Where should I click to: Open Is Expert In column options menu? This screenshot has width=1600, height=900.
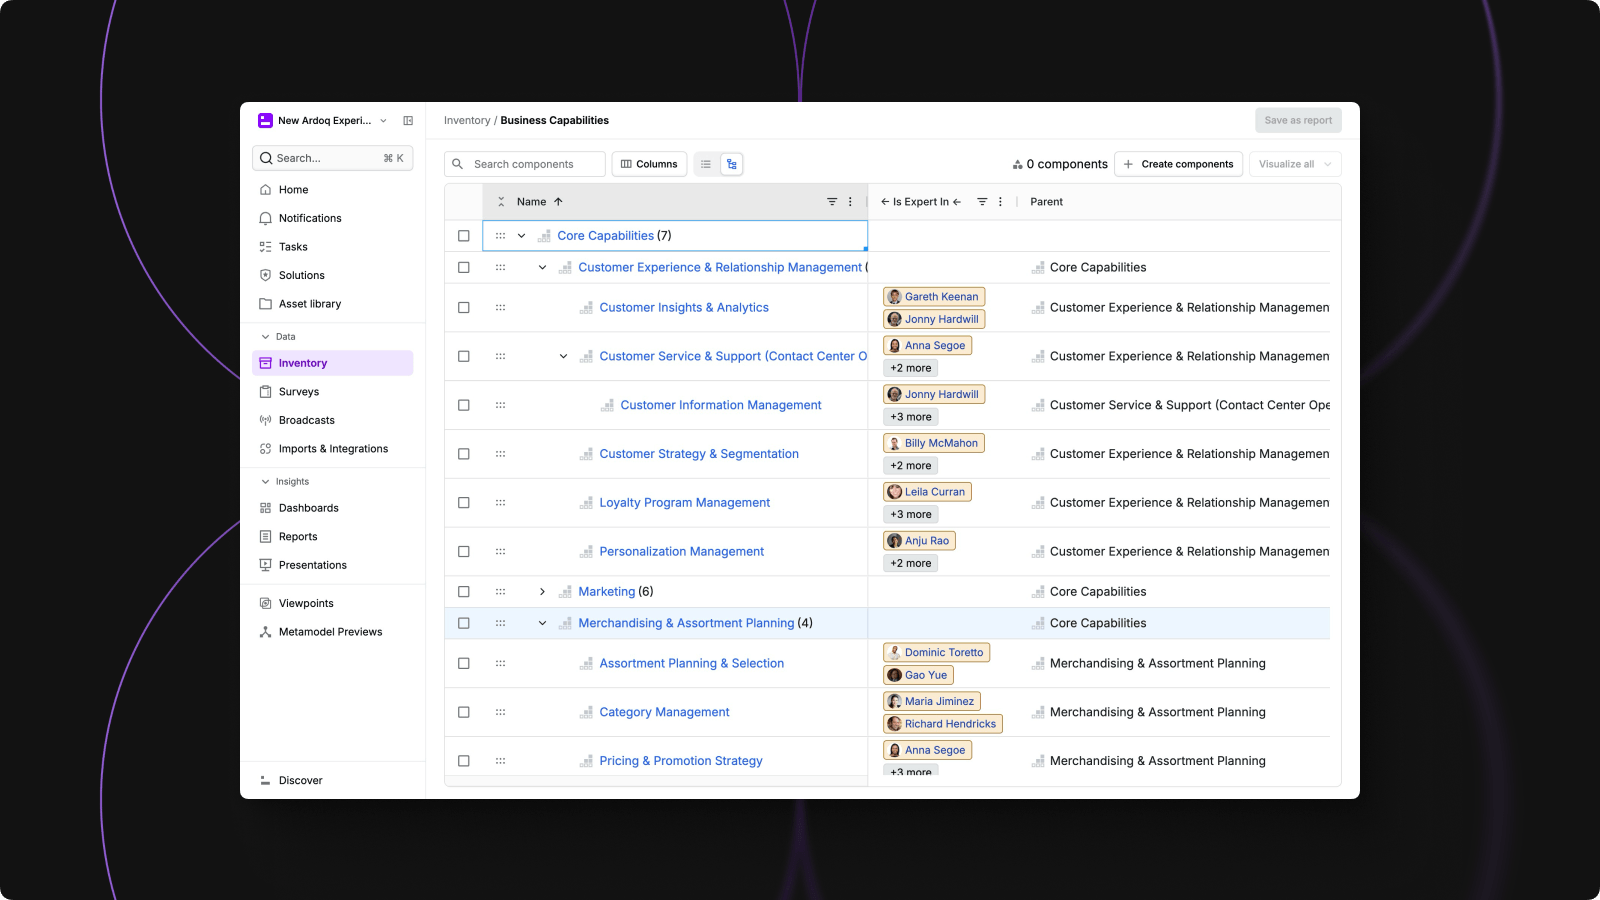[1000, 202]
